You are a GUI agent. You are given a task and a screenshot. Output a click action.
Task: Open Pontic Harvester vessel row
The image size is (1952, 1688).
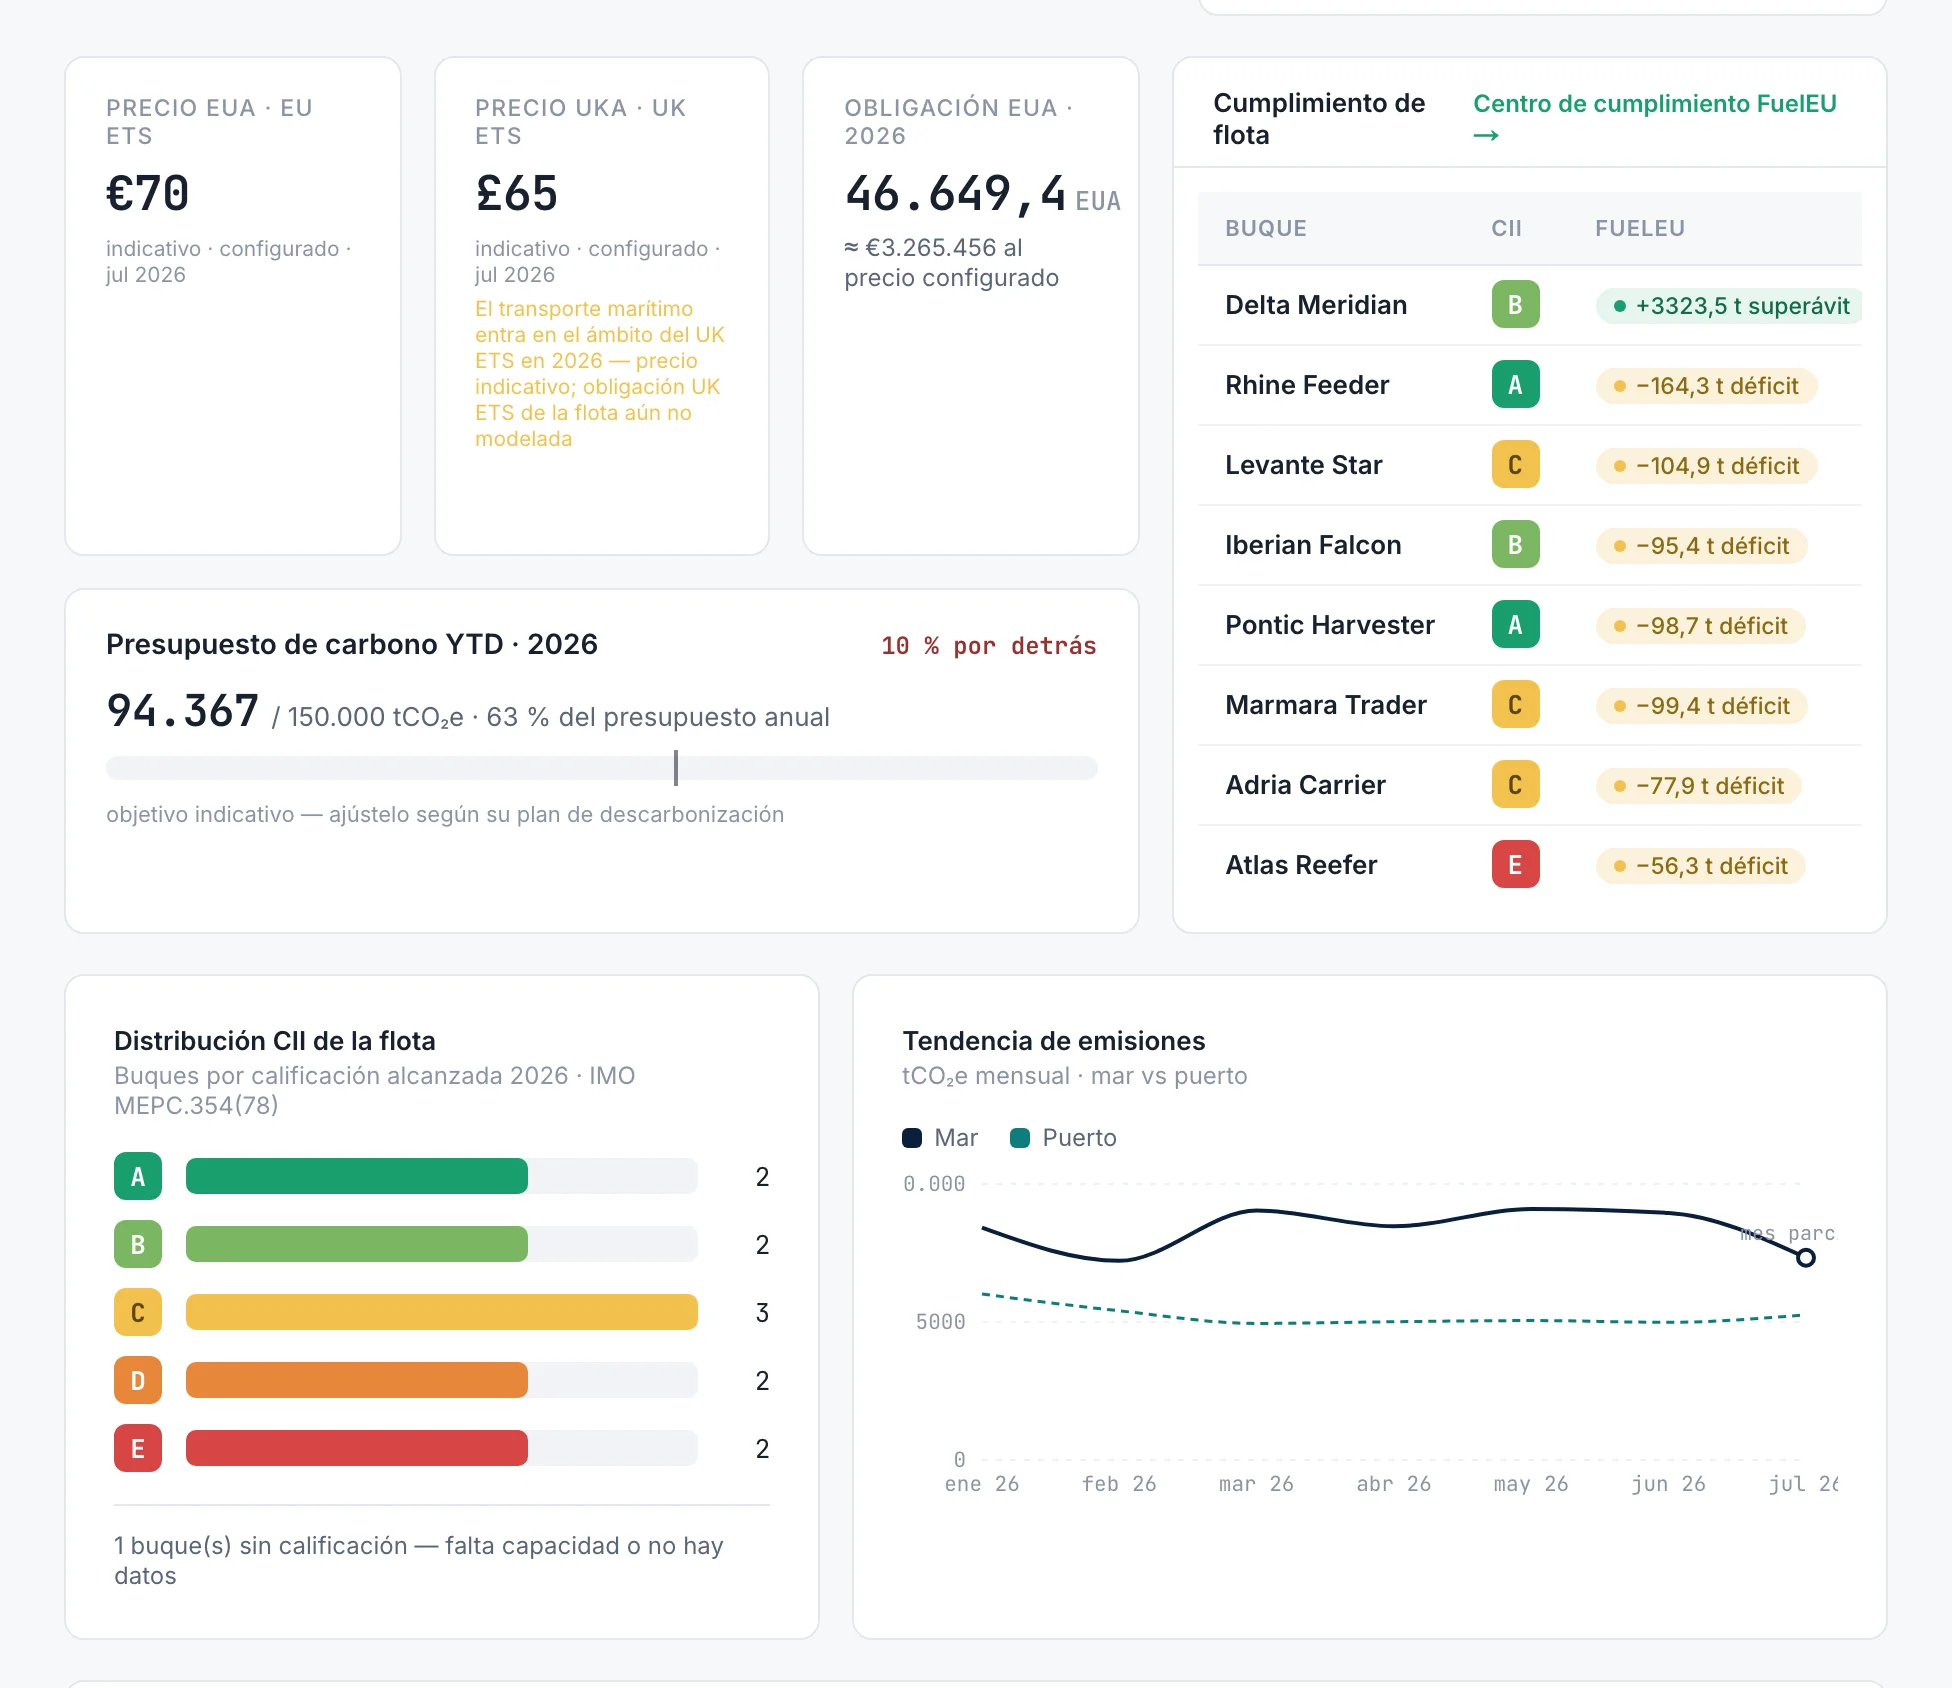[1530, 625]
